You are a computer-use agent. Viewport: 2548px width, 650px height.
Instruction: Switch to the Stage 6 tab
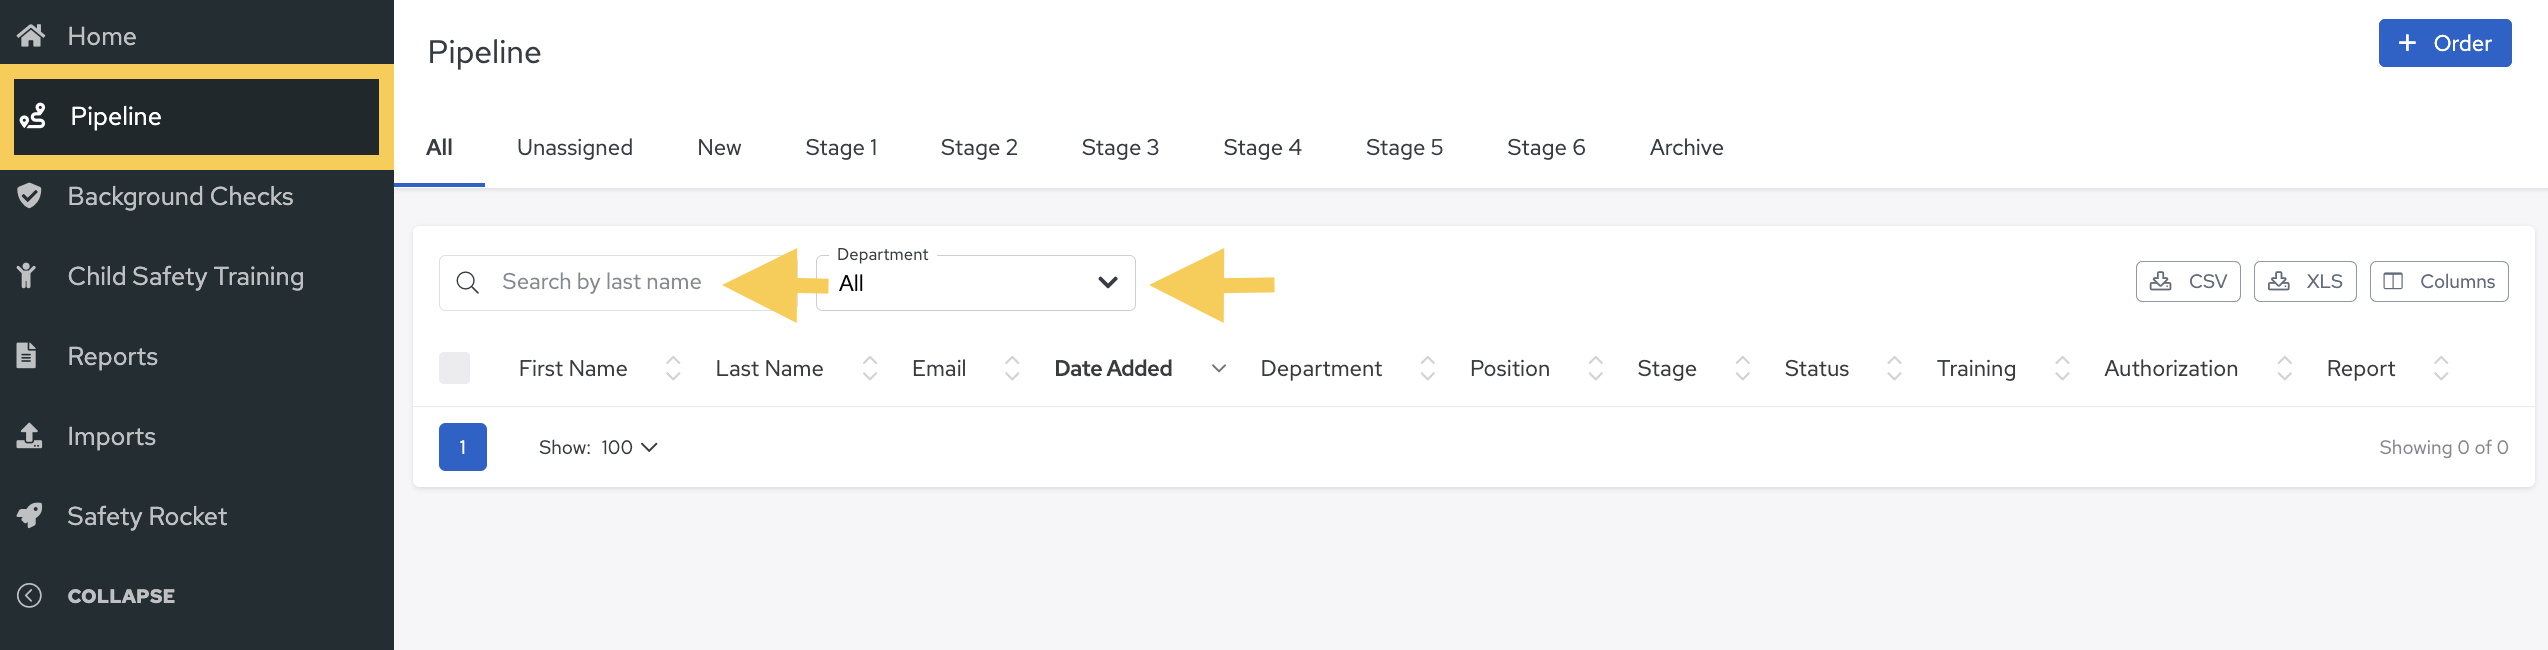click(1546, 147)
